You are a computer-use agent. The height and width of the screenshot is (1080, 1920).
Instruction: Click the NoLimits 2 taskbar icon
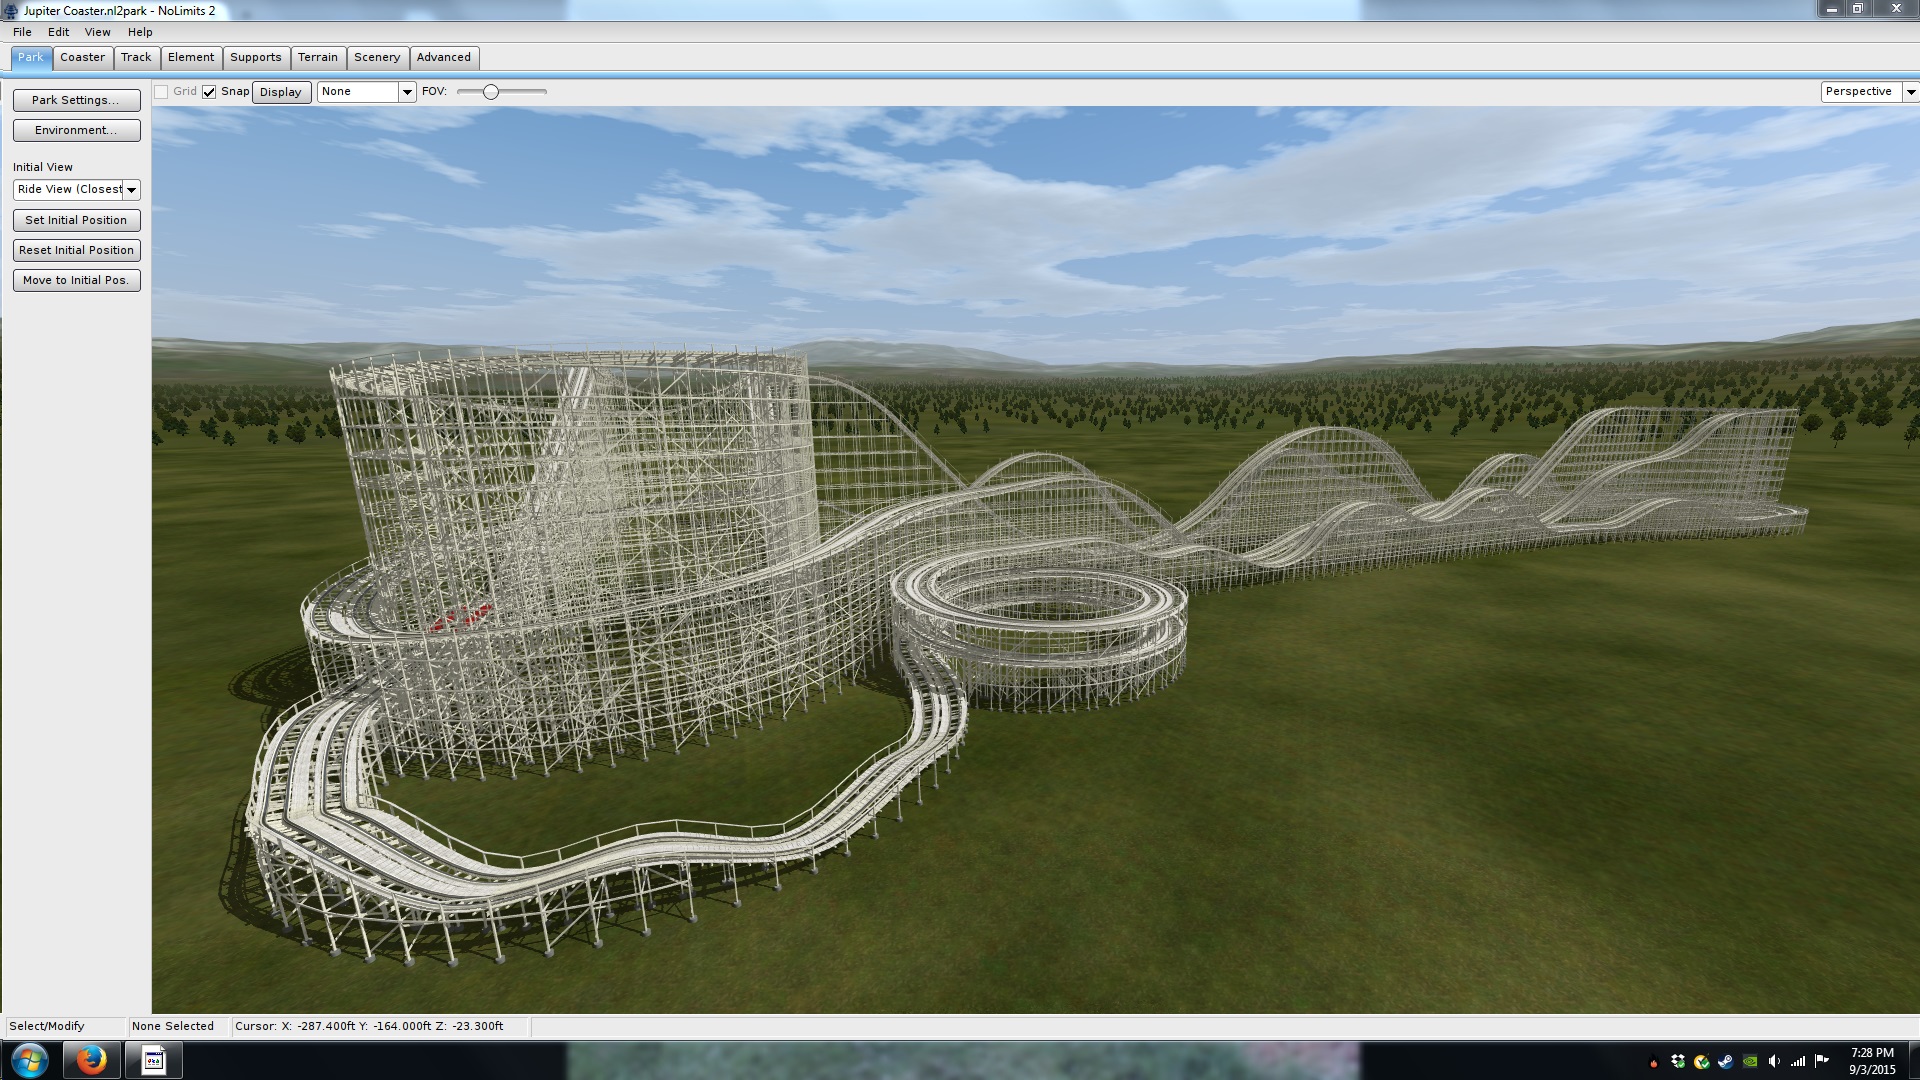pyautogui.click(x=153, y=1059)
